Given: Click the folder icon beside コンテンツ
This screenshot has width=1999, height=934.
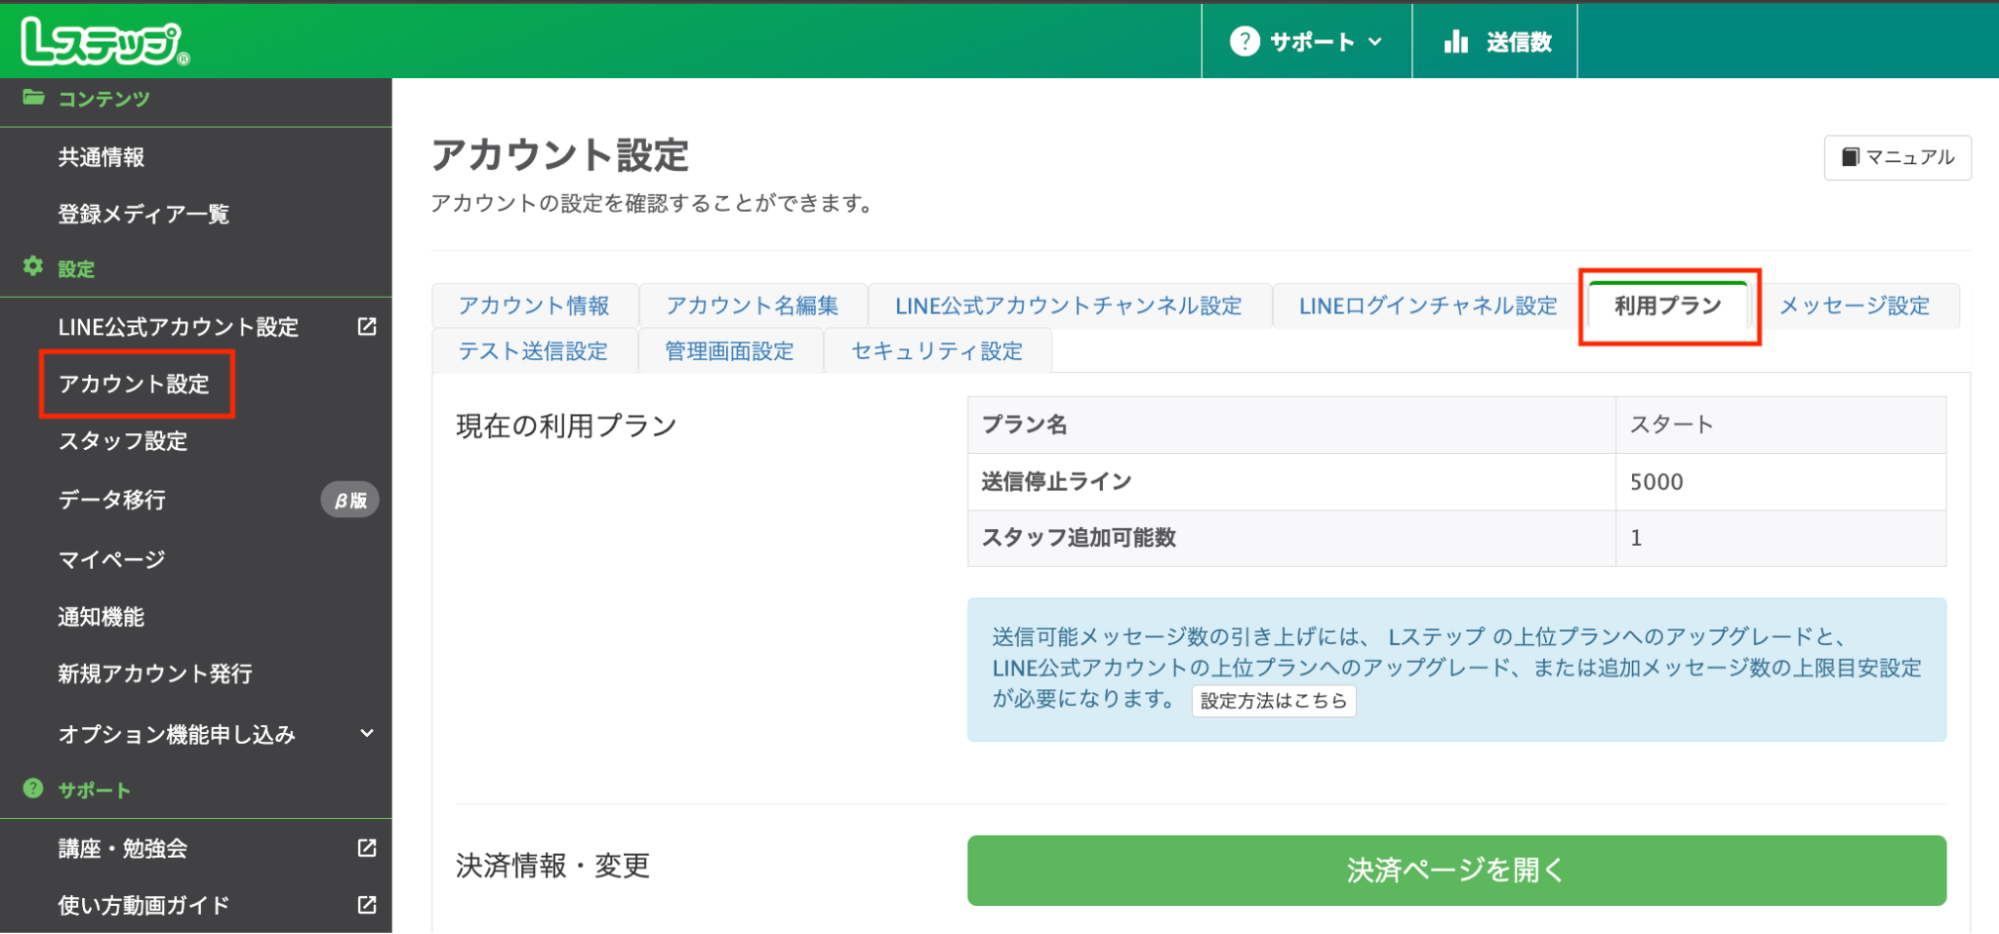Looking at the screenshot, I should (x=32, y=97).
